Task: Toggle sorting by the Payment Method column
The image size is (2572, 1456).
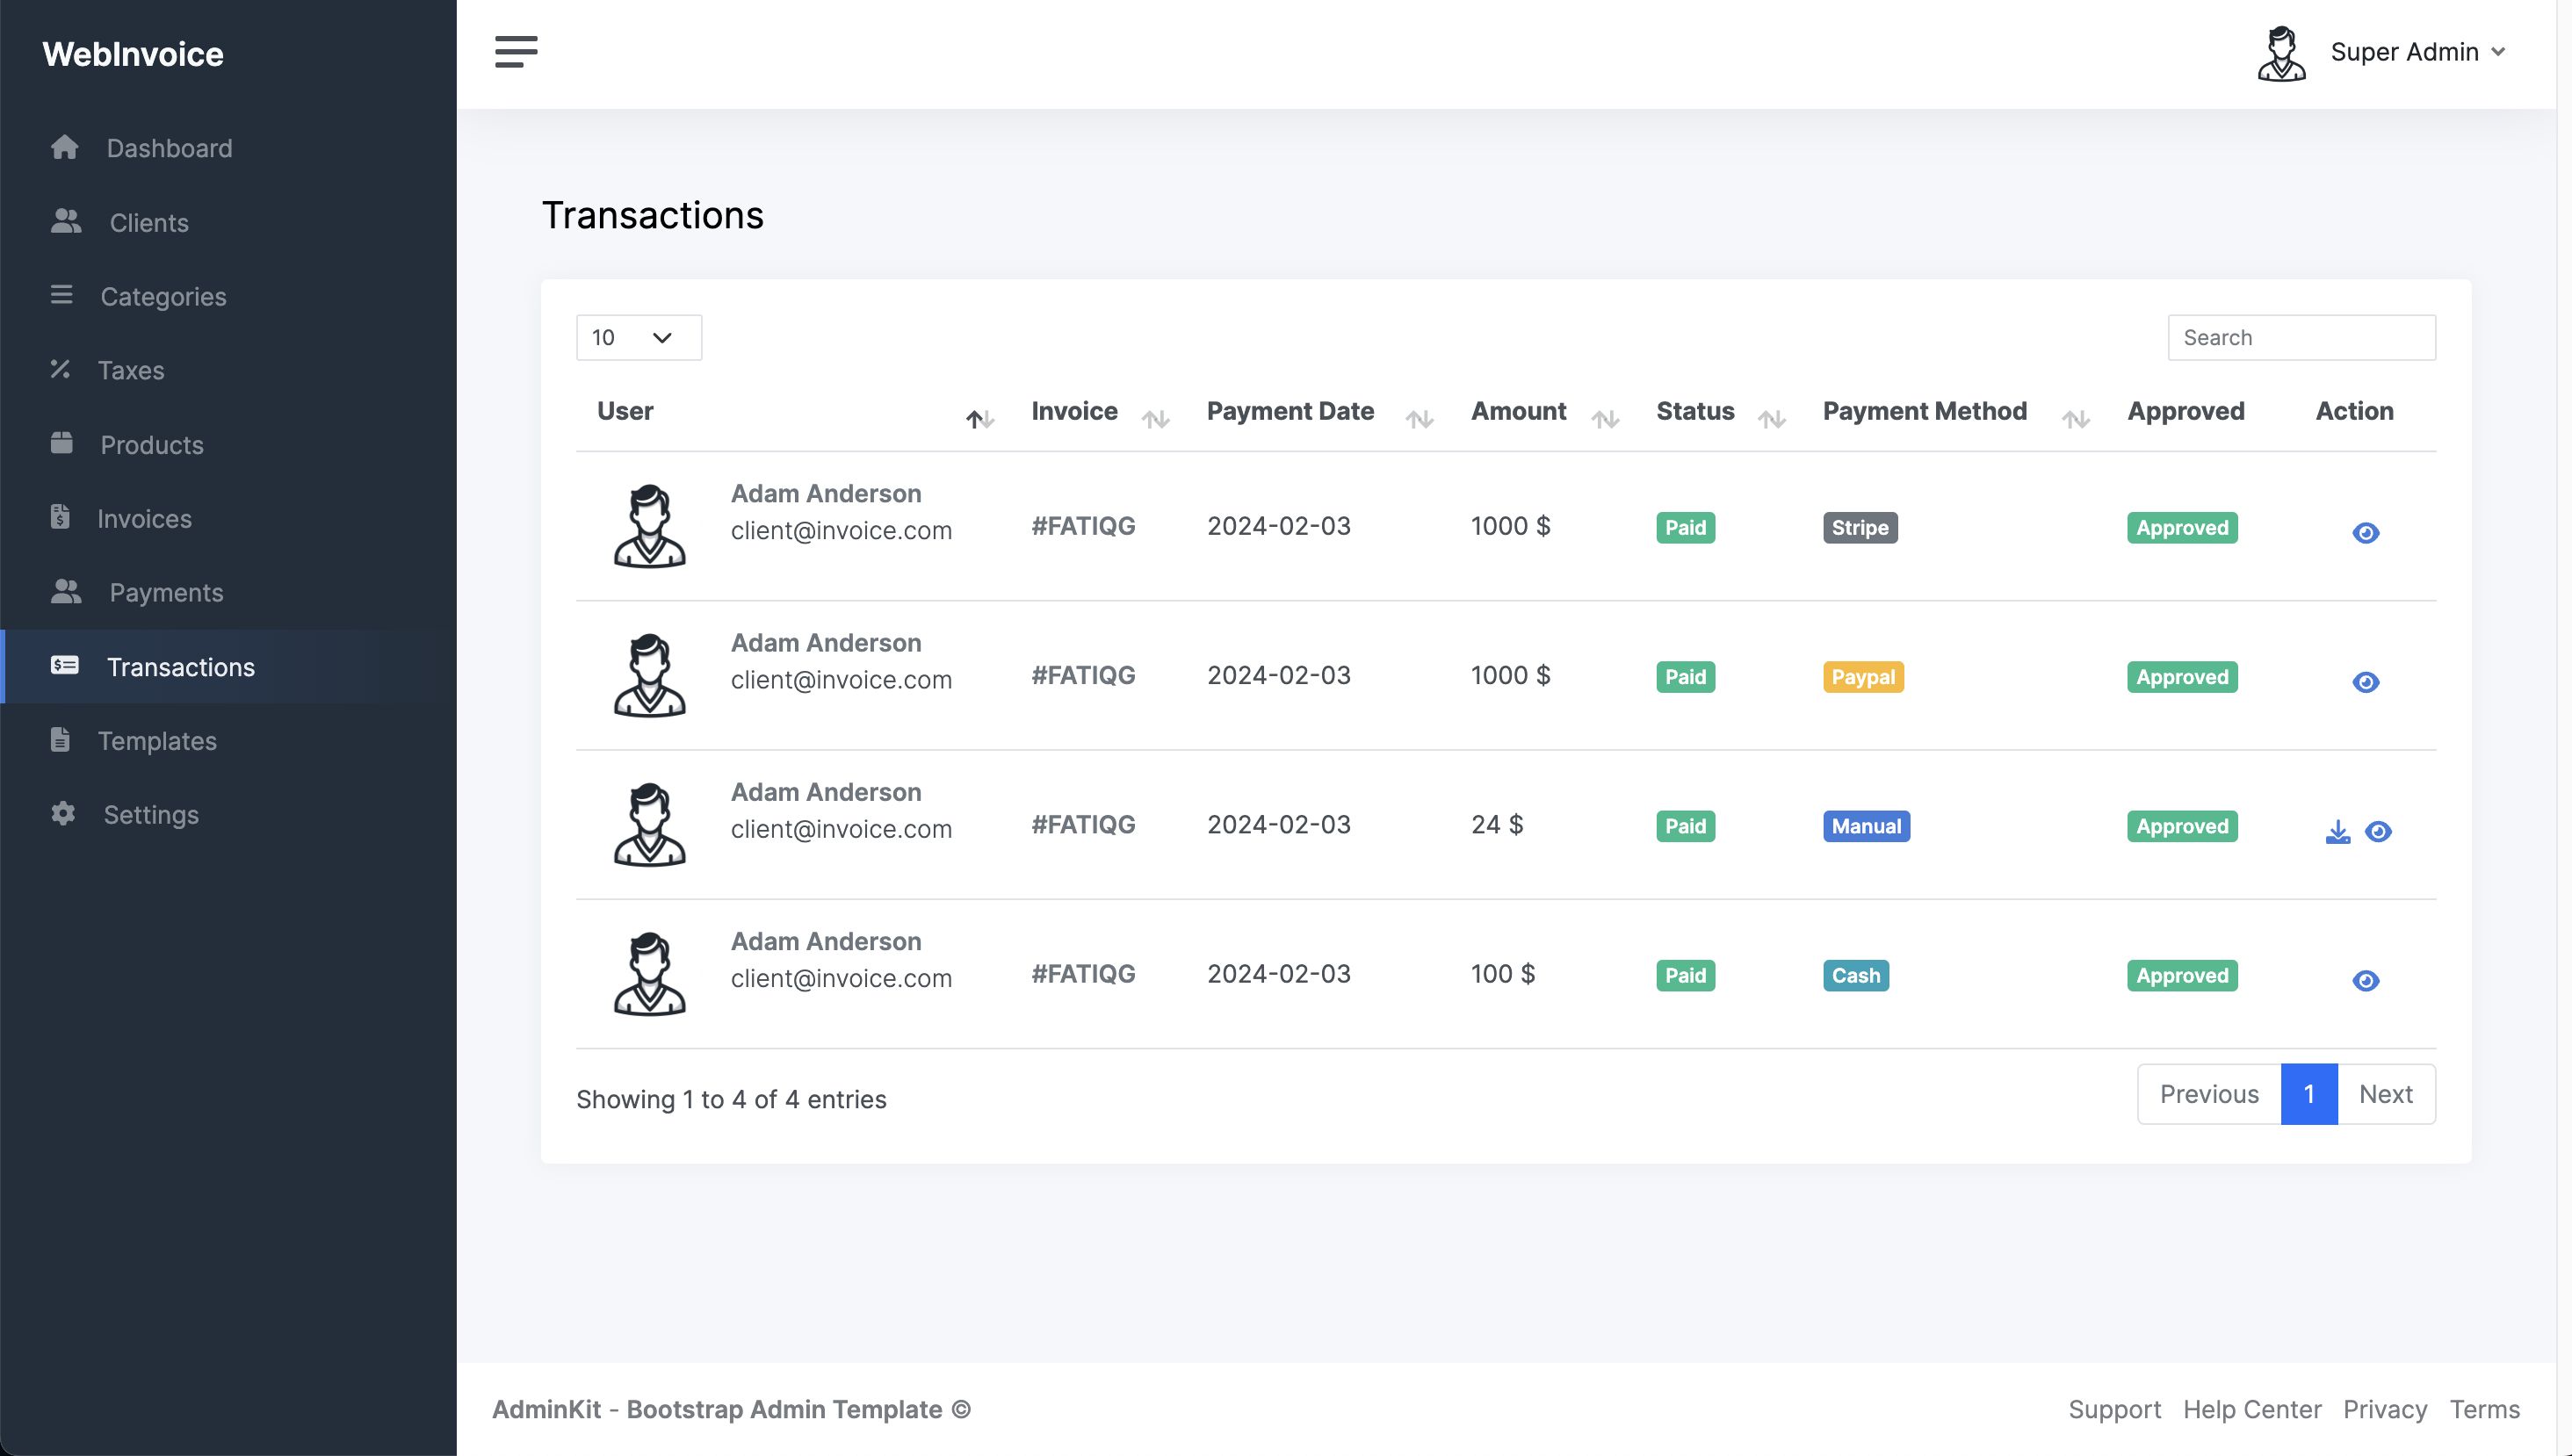Action: [x=2075, y=419]
